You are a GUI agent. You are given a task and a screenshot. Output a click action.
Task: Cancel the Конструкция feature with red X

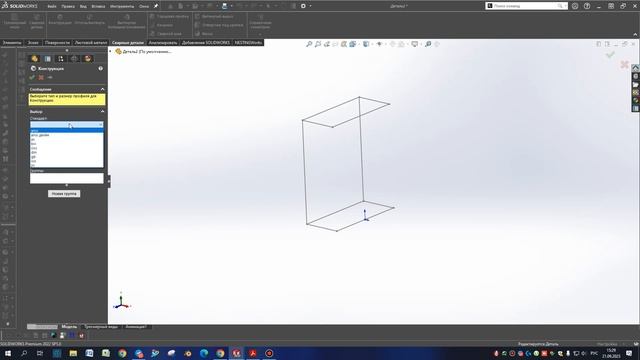click(x=41, y=77)
